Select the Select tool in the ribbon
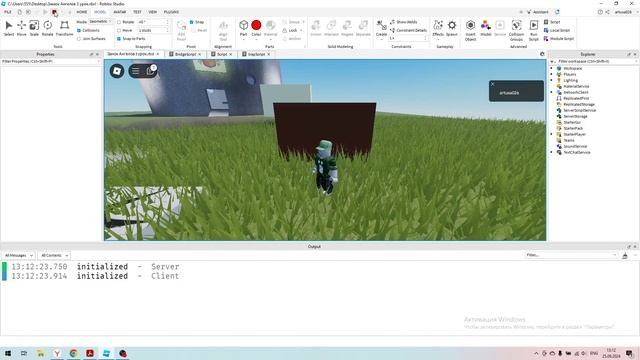640x360 pixels. (x=9, y=28)
